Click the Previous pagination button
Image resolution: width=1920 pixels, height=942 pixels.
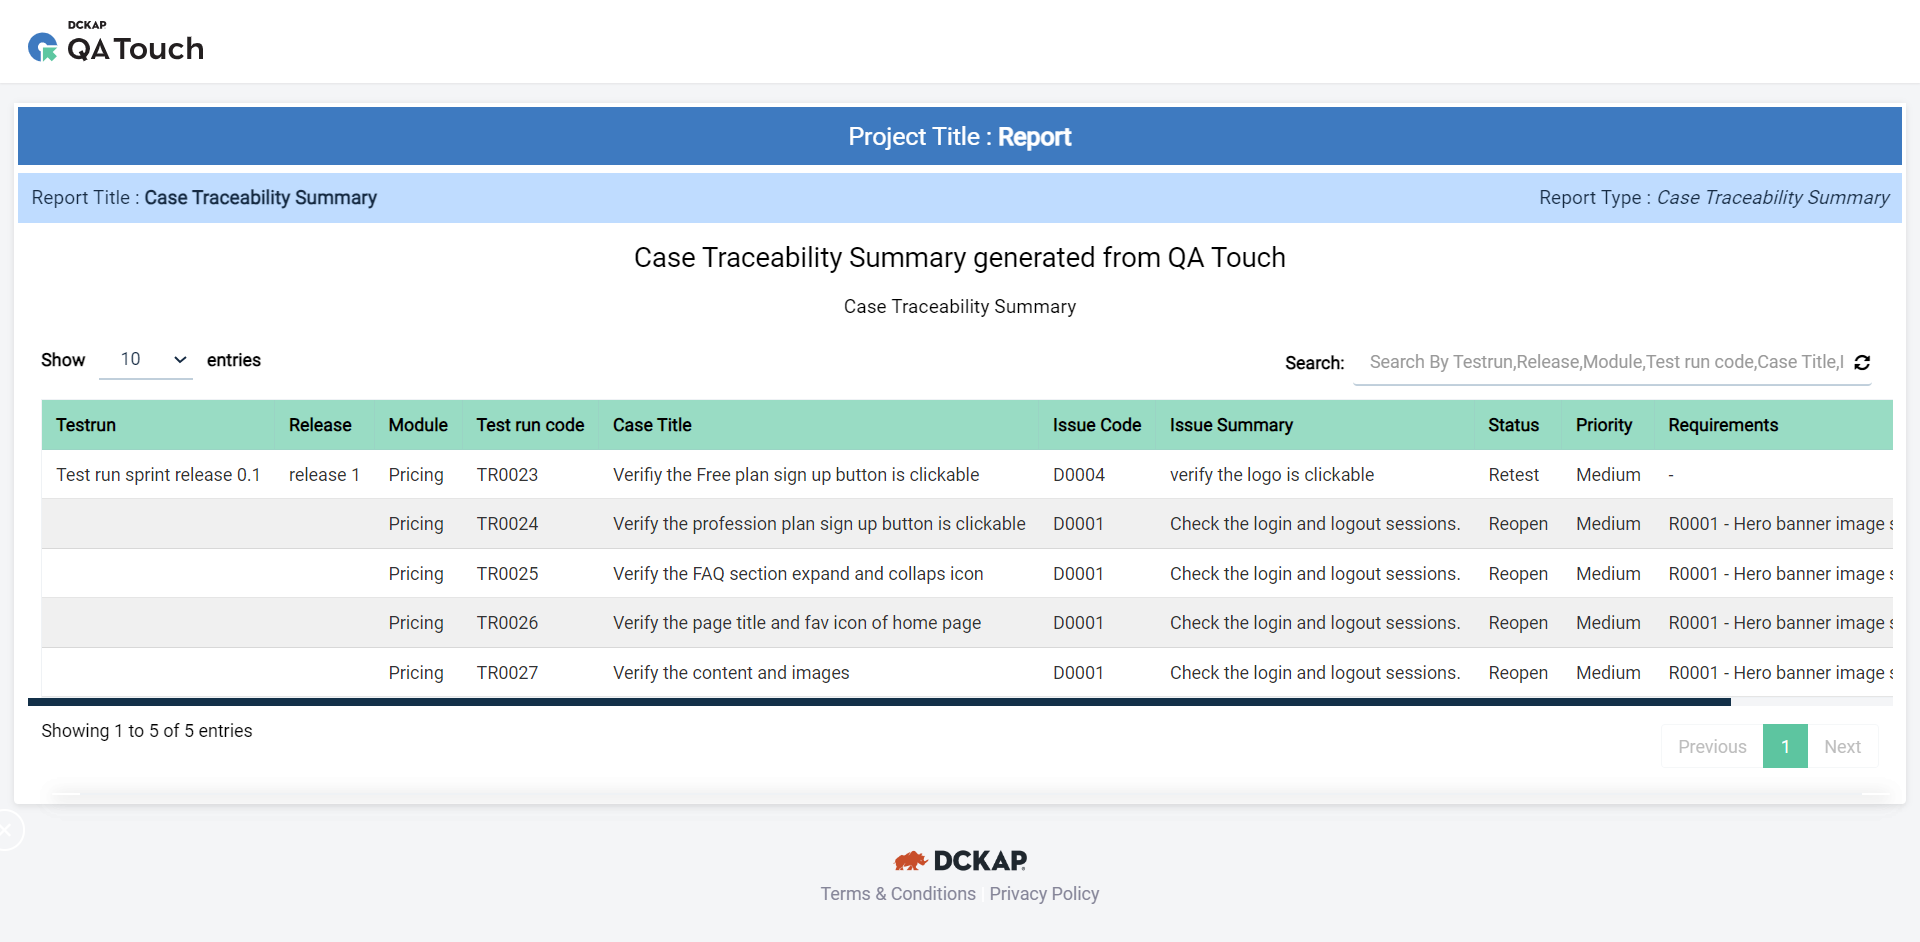coord(1712,746)
